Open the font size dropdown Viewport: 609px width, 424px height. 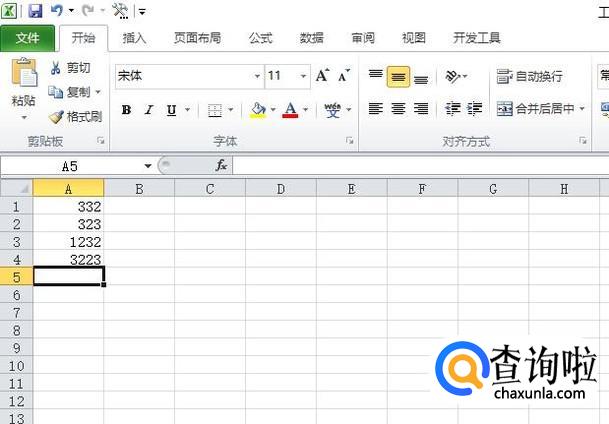(303, 76)
